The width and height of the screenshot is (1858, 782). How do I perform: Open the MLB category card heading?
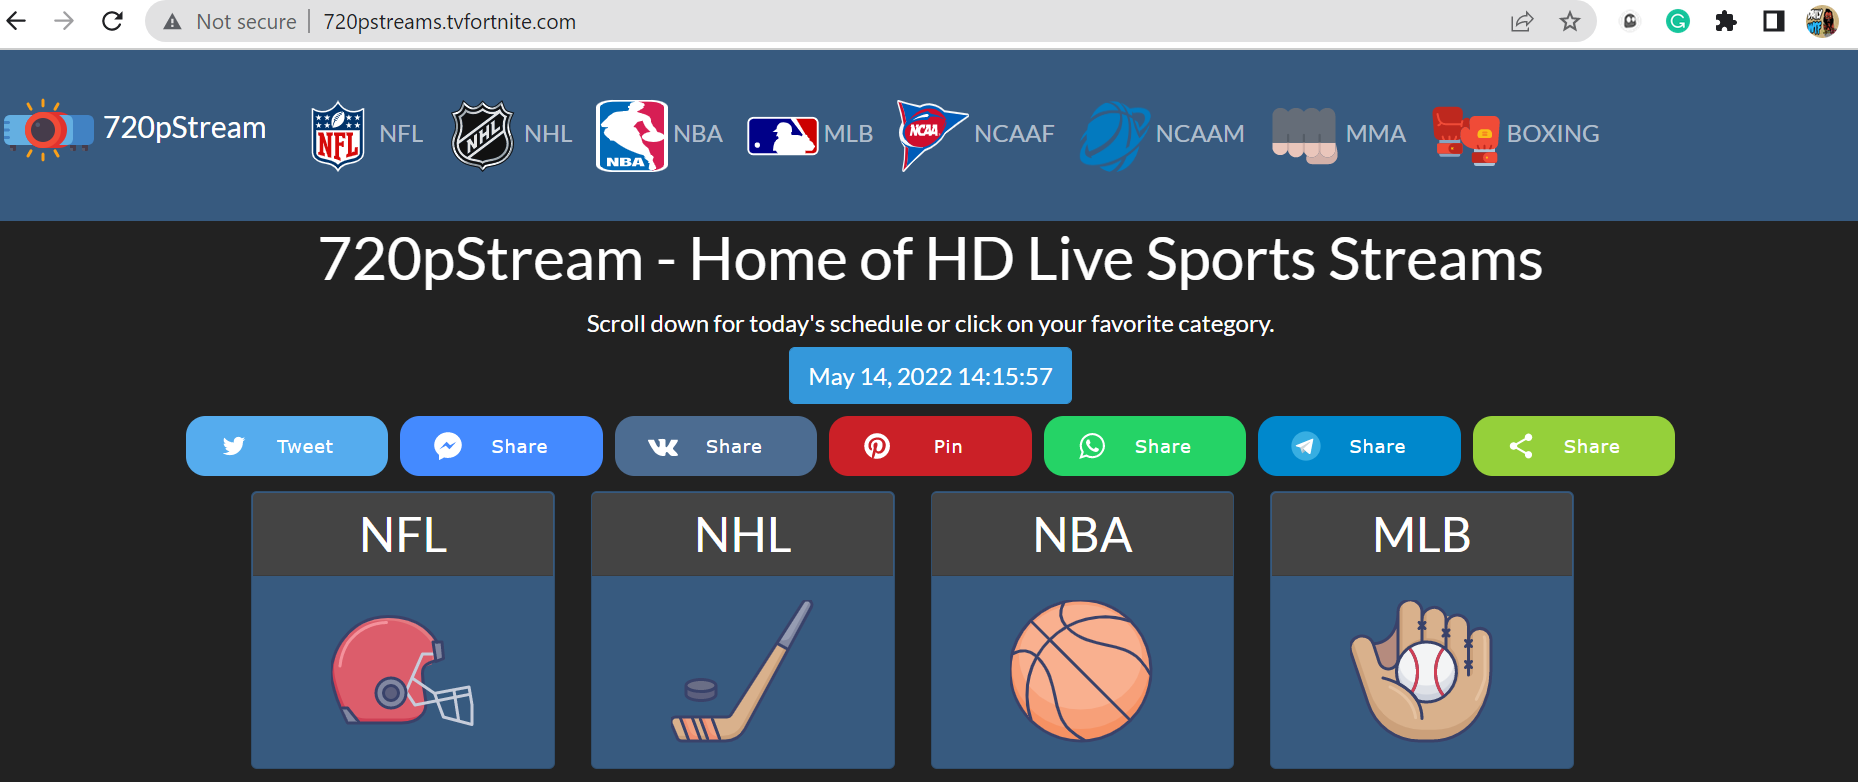click(x=1422, y=535)
